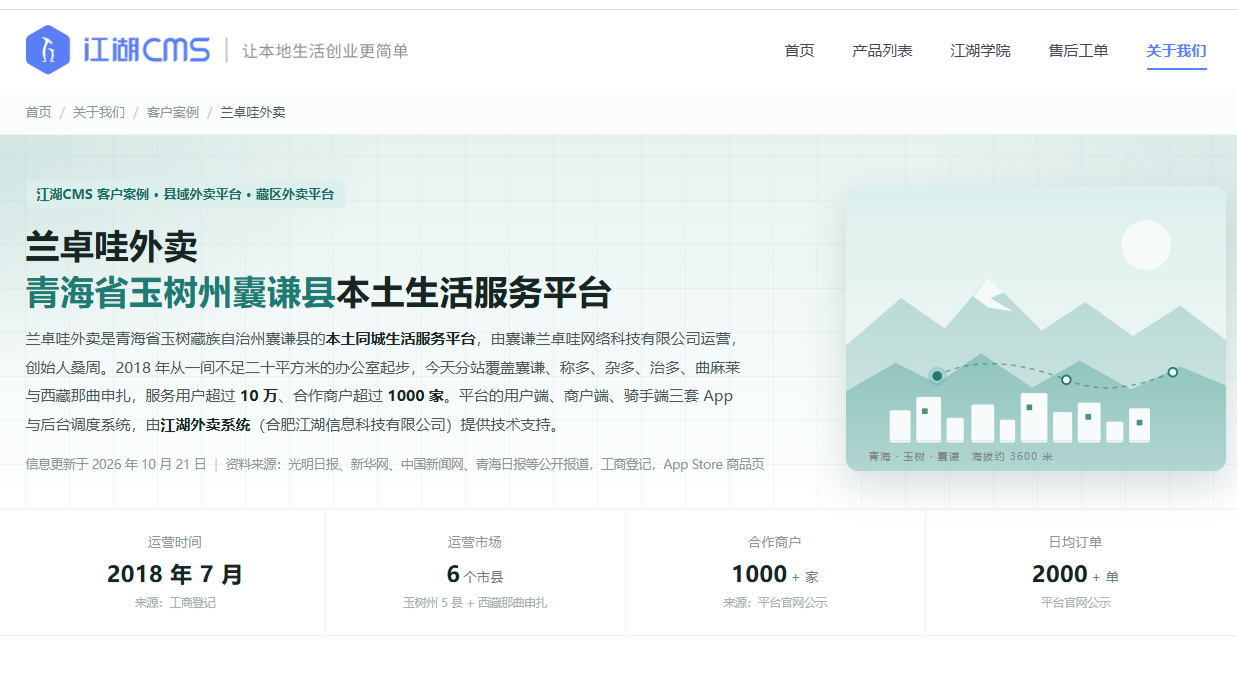
Task: Click the 6 个市县 statistic
Action: tap(475, 574)
